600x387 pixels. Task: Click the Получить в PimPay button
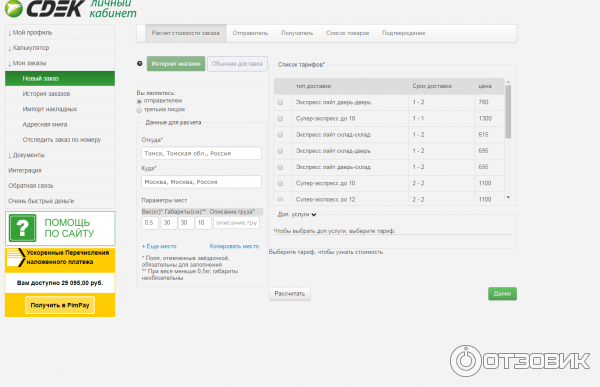[x=60, y=305]
